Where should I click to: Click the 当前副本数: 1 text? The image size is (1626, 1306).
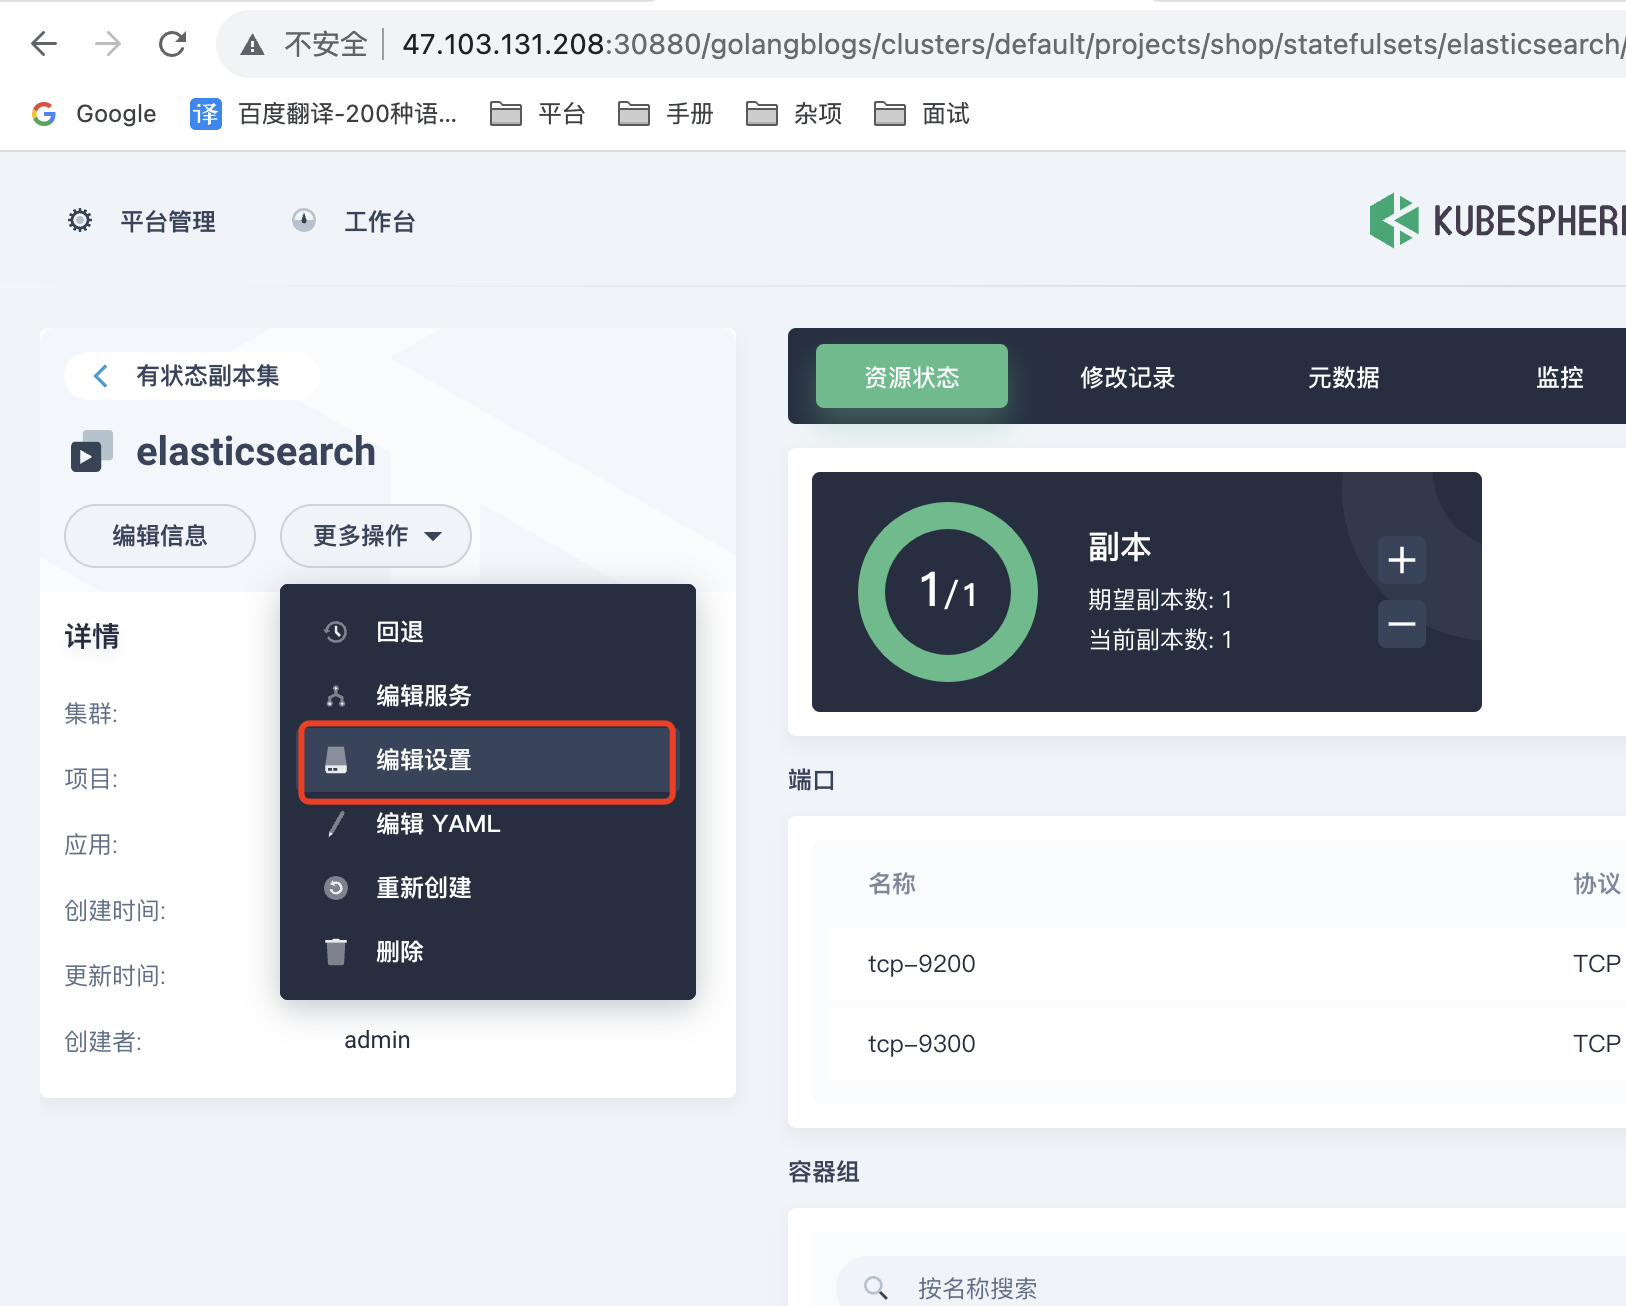click(x=1160, y=640)
